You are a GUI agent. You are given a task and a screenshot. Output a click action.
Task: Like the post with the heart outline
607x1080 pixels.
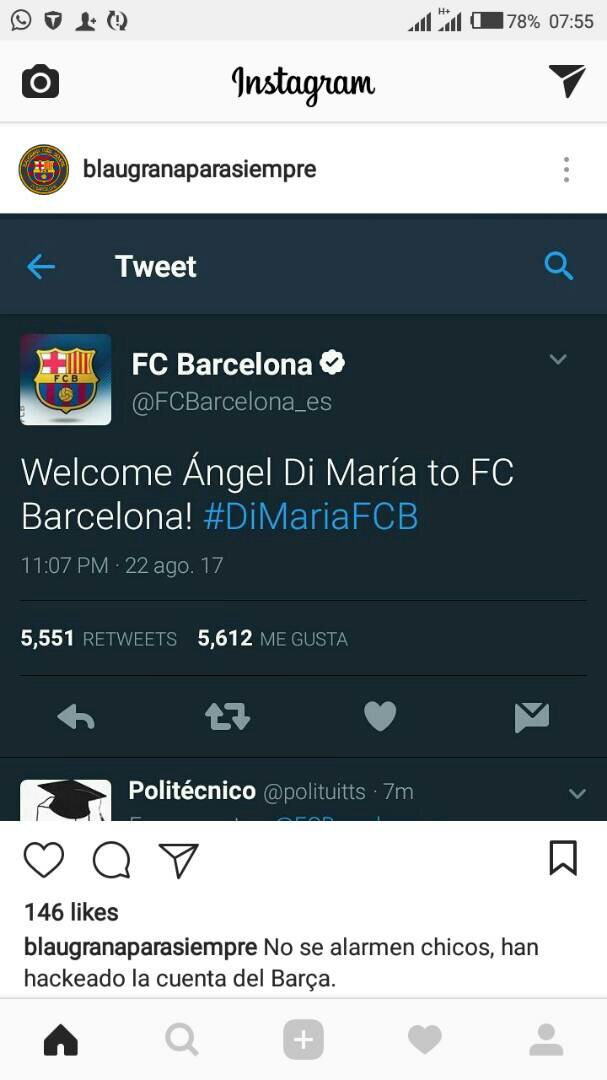[44, 860]
